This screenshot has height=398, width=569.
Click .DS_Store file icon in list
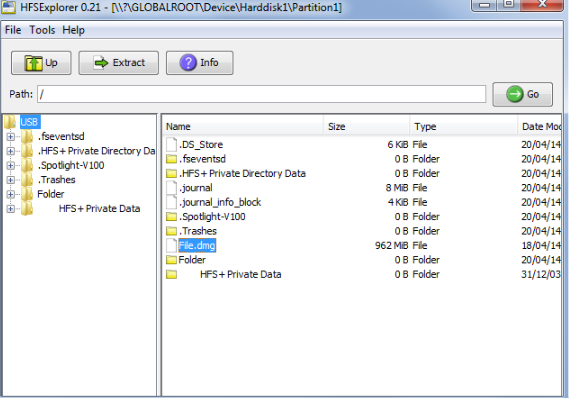(171, 144)
